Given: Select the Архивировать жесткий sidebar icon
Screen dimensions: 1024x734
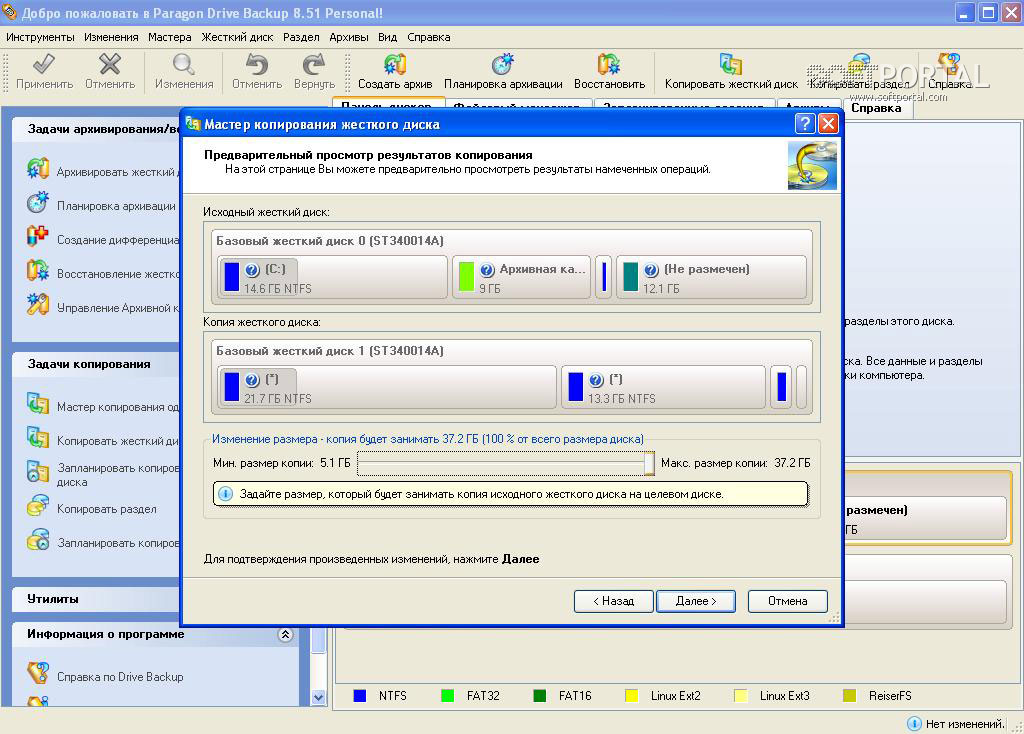Looking at the screenshot, I should coord(38,168).
